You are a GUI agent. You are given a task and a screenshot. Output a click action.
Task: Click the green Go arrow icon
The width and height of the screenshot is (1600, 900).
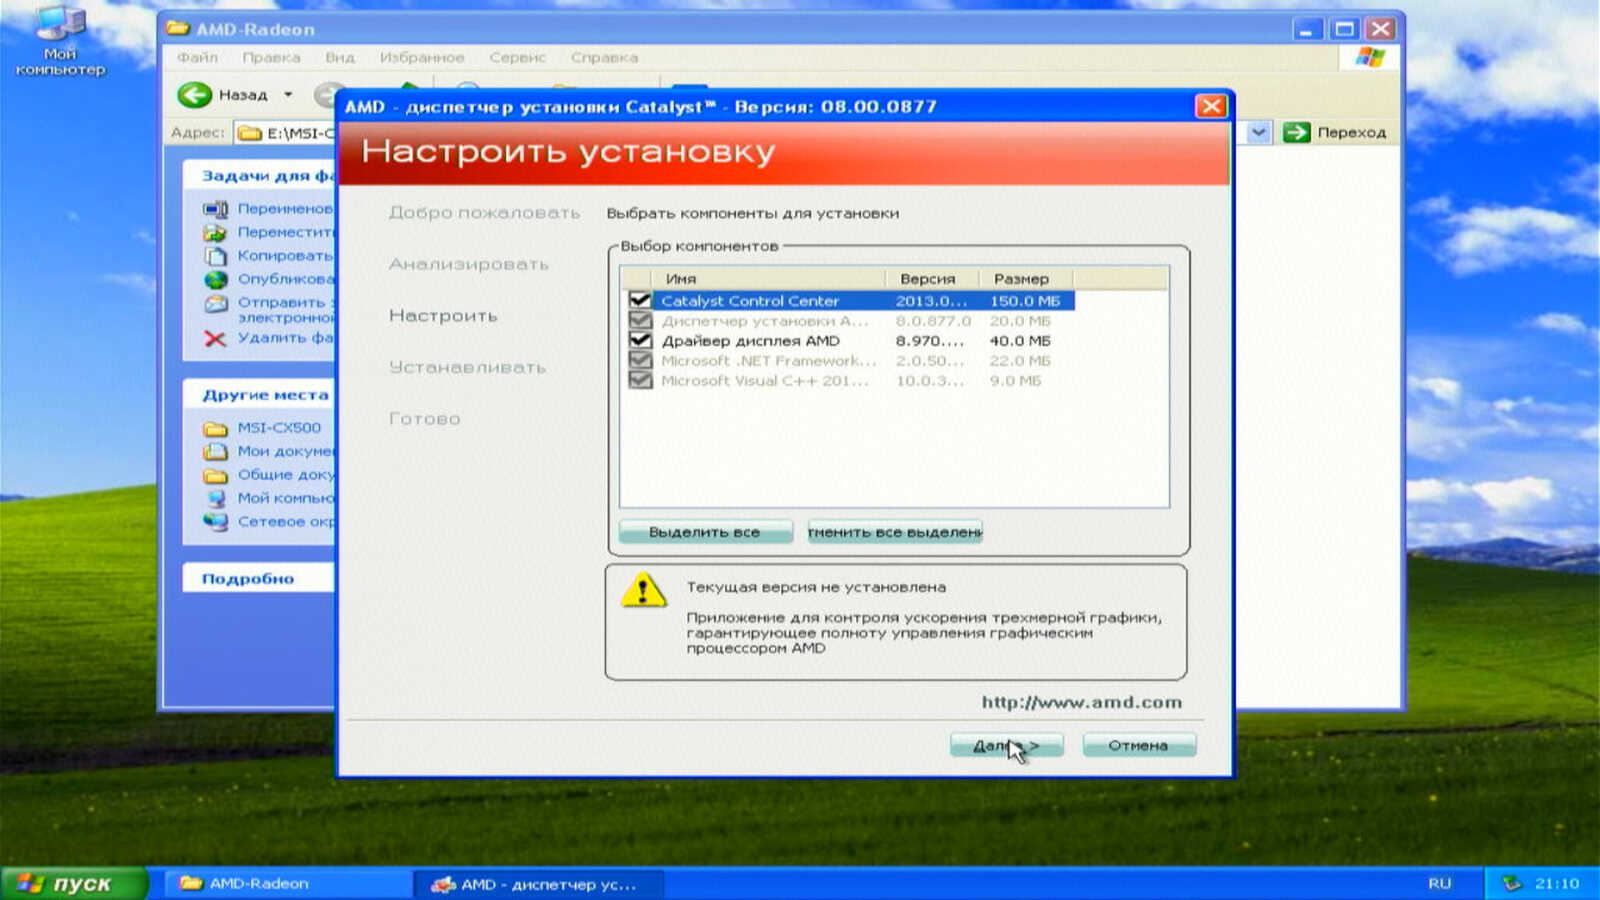pyautogui.click(x=1296, y=132)
